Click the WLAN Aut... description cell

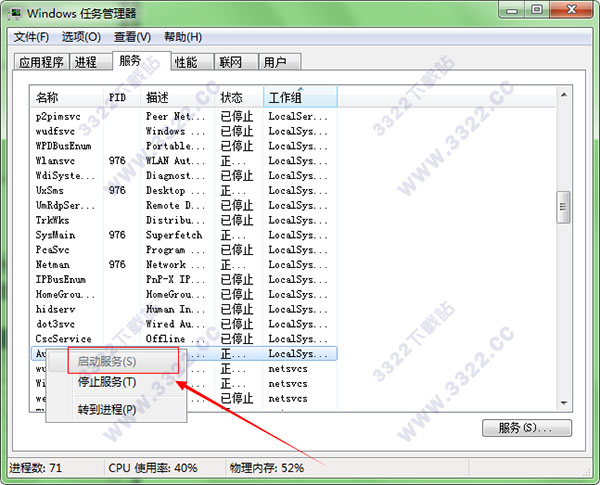(x=175, y=161)
